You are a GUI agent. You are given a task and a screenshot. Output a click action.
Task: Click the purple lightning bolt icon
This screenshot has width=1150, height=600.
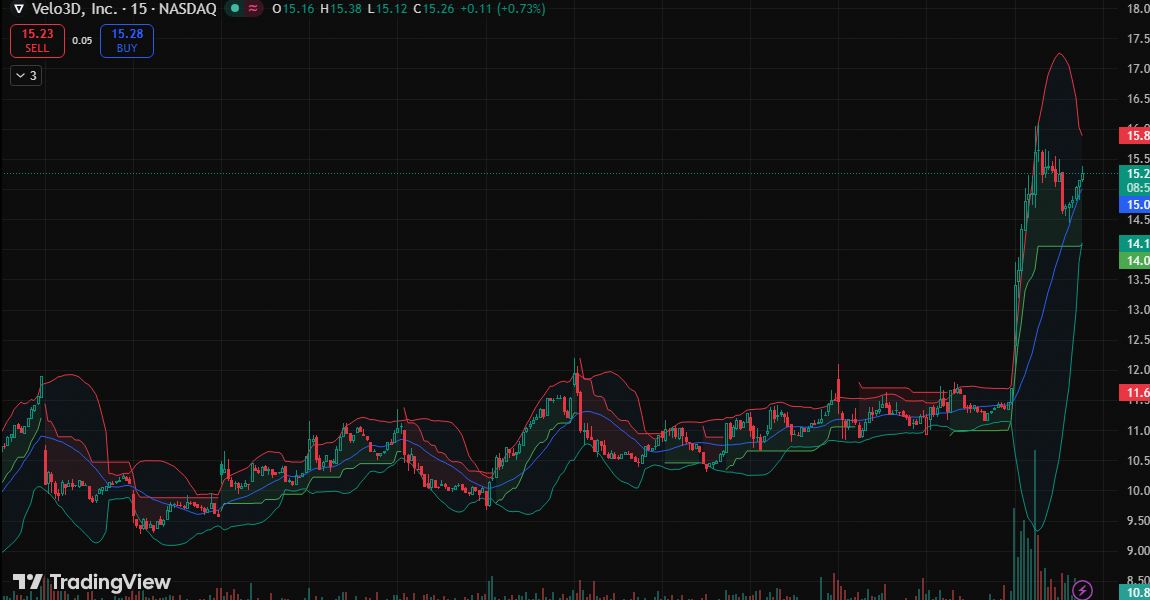click(1083, 589)
